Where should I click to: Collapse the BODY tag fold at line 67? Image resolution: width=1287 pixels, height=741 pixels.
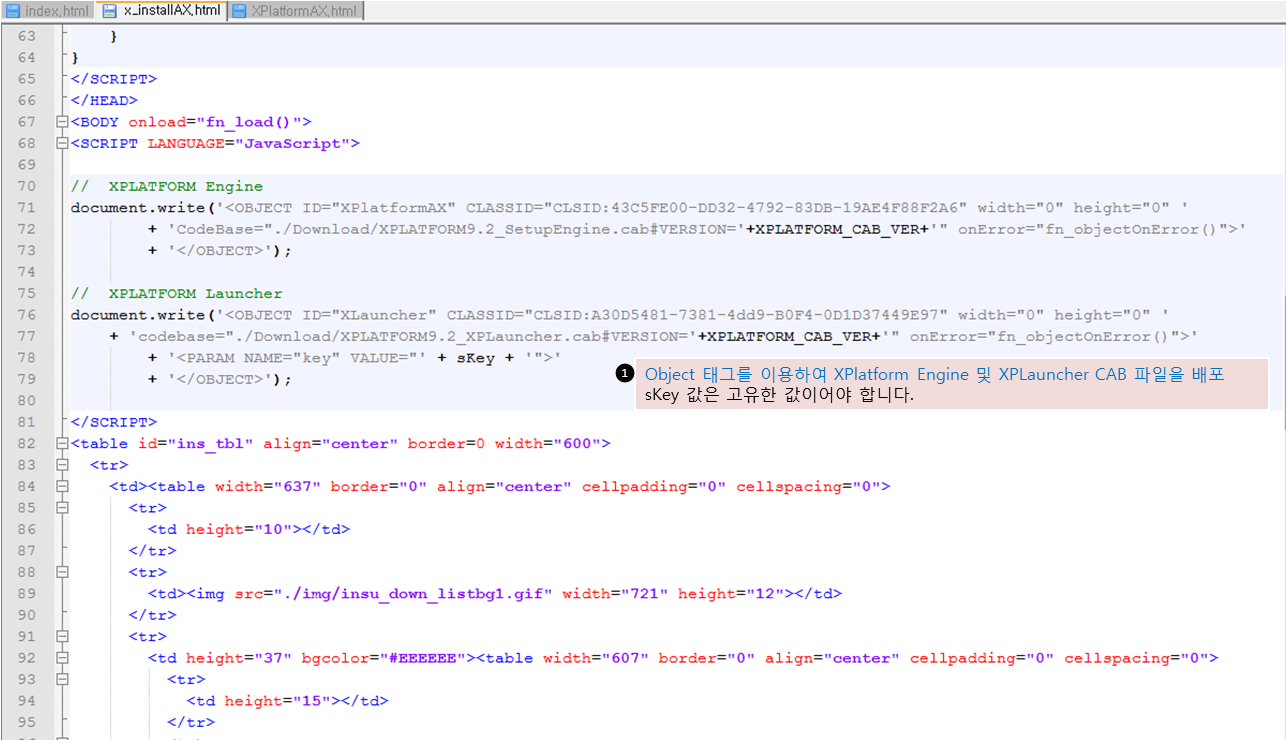tap(64, 122)
